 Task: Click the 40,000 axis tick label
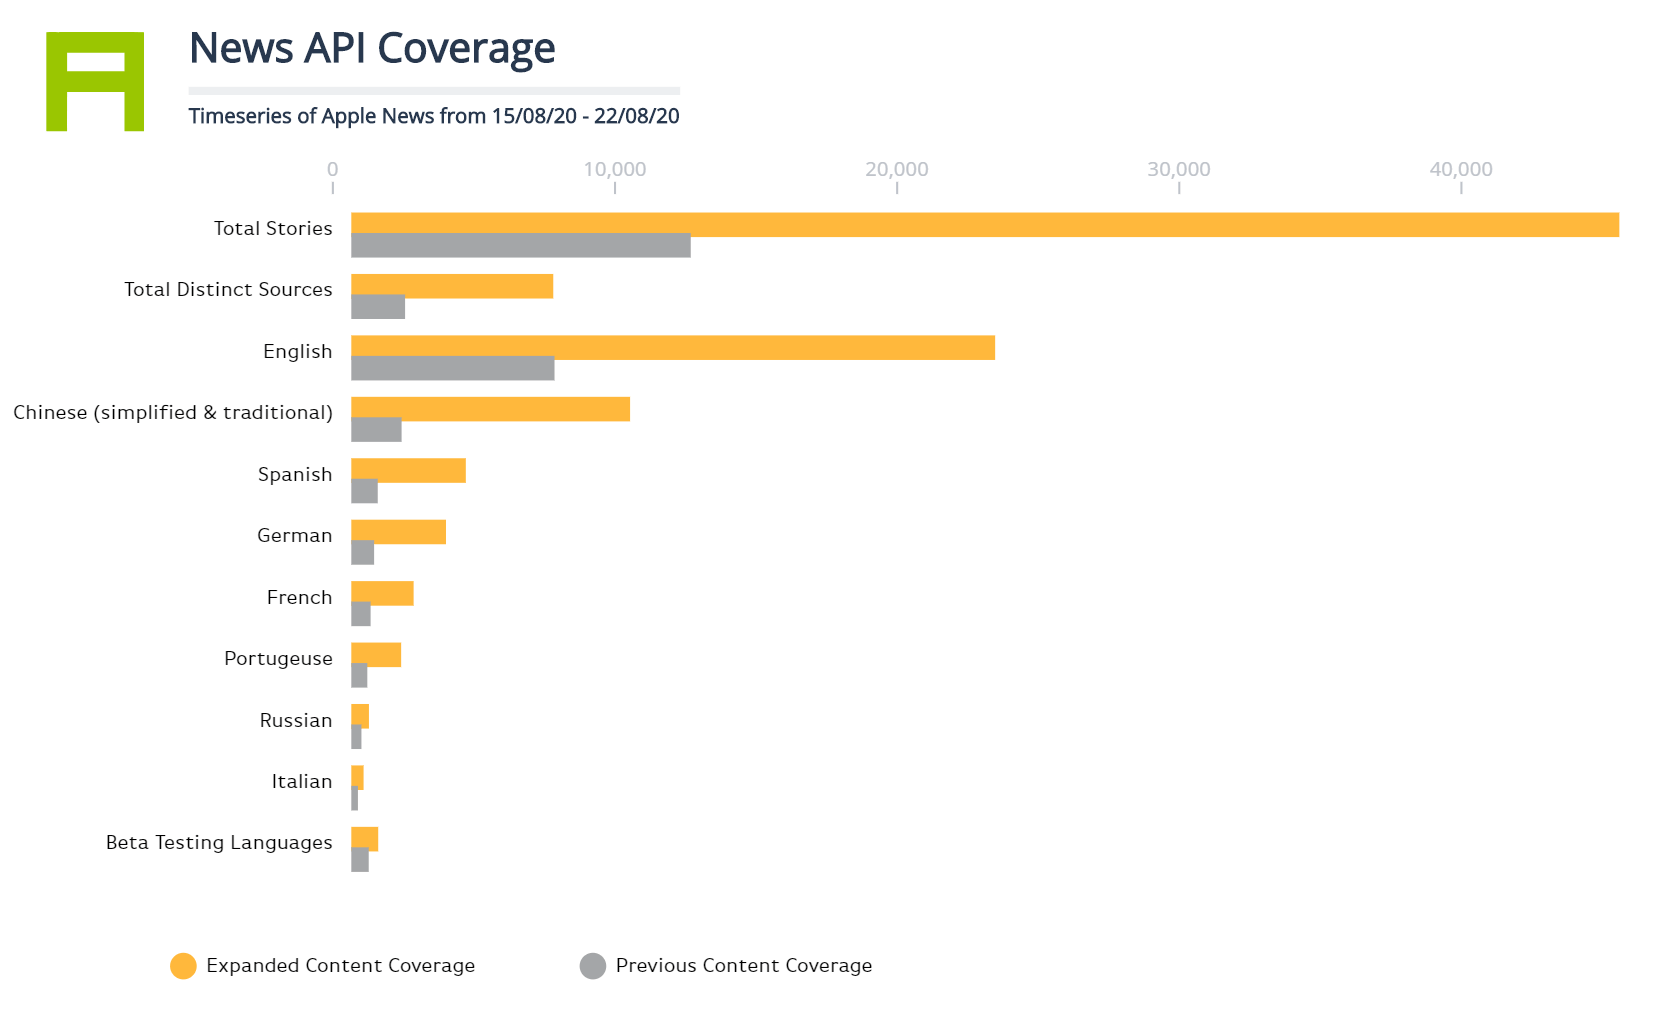(1461, 170)
